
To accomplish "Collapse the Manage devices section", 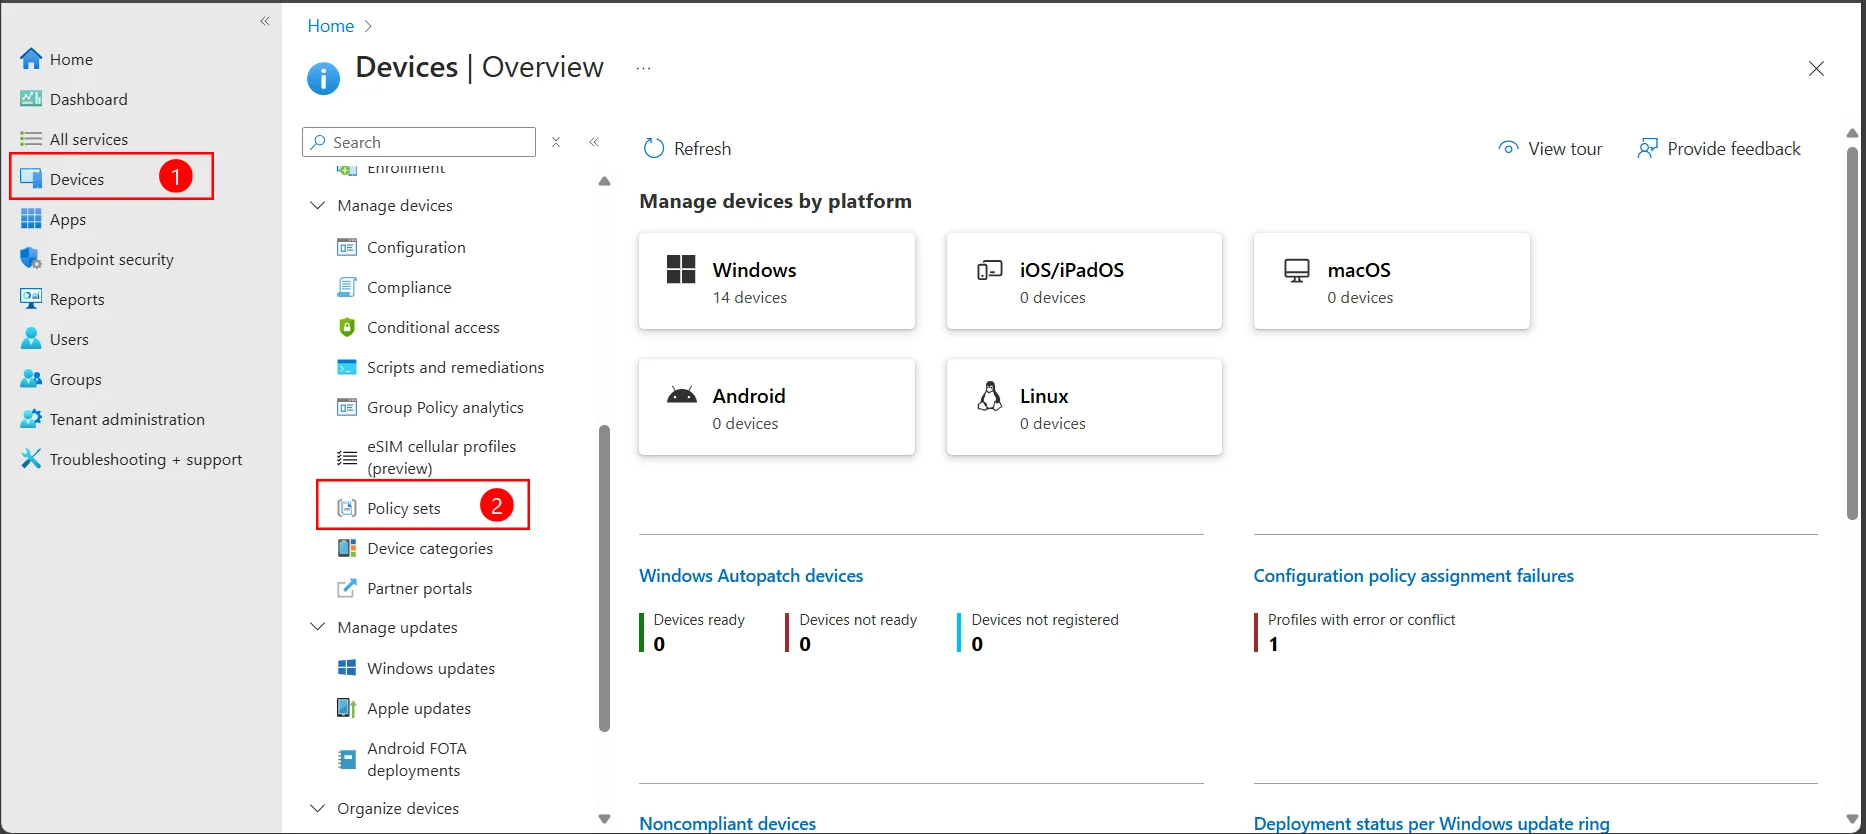I will pos(318,205).
